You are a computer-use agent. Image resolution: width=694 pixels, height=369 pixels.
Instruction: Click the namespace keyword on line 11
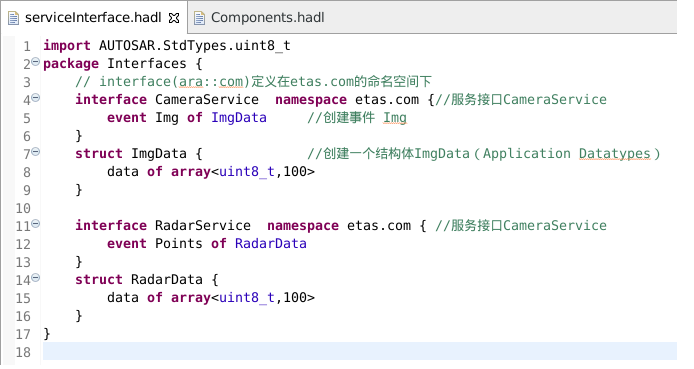tap(303, 226)
